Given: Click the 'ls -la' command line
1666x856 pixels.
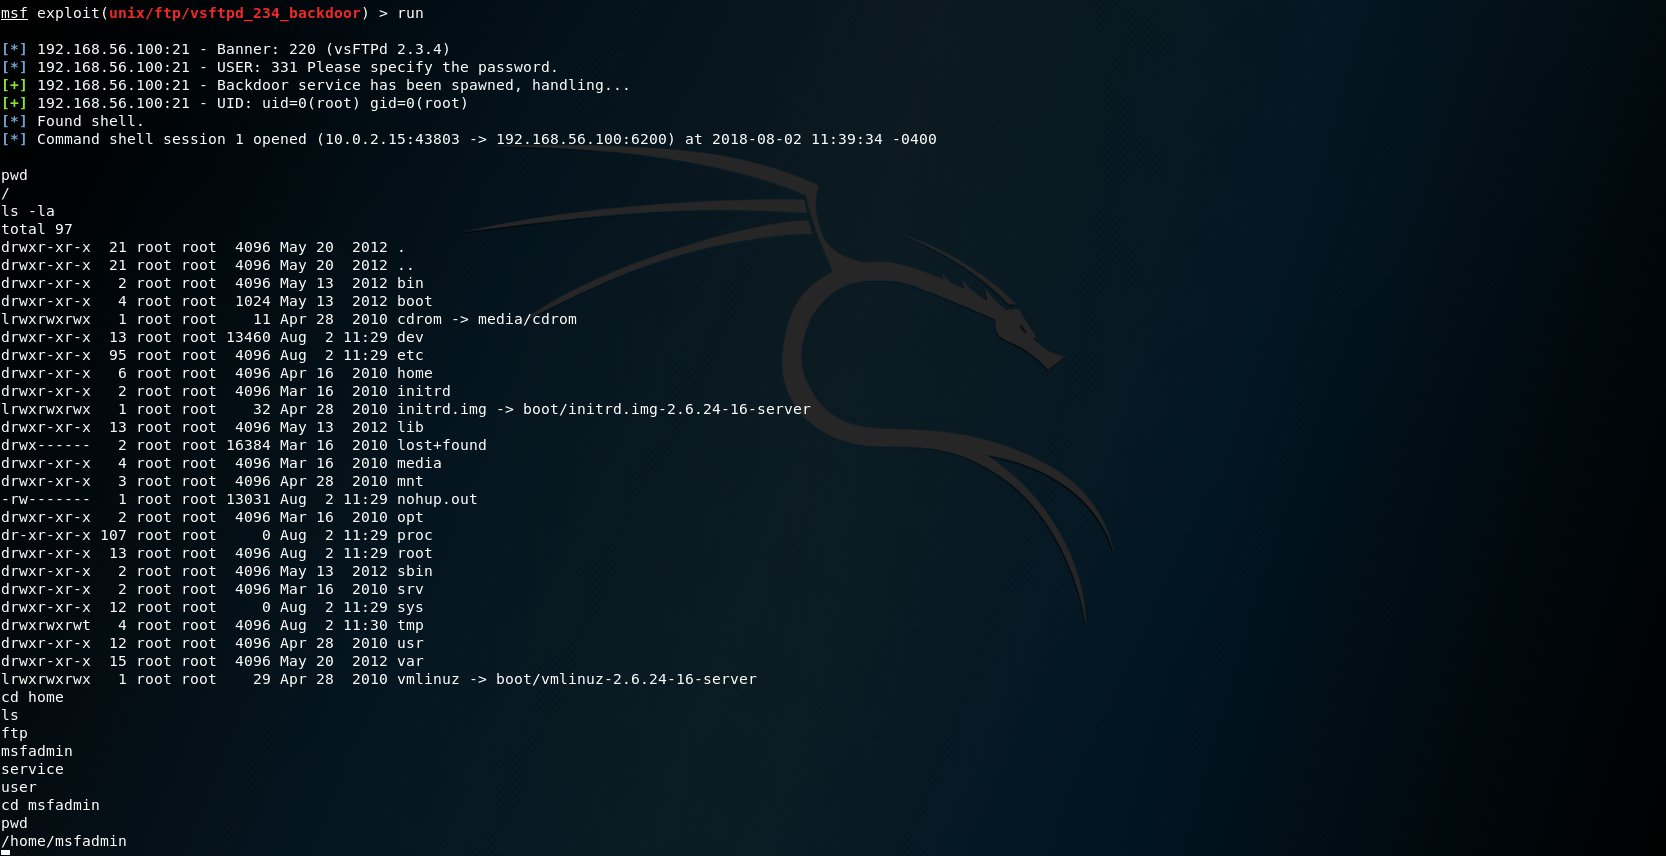Looking at the screenshot, I should coord(28,211).
